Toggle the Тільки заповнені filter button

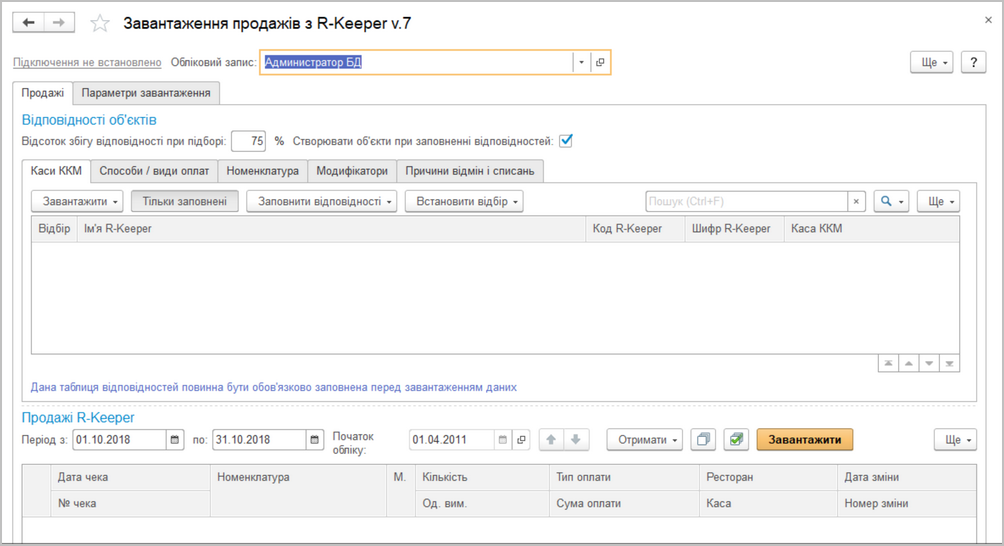(x=184, y=201)
